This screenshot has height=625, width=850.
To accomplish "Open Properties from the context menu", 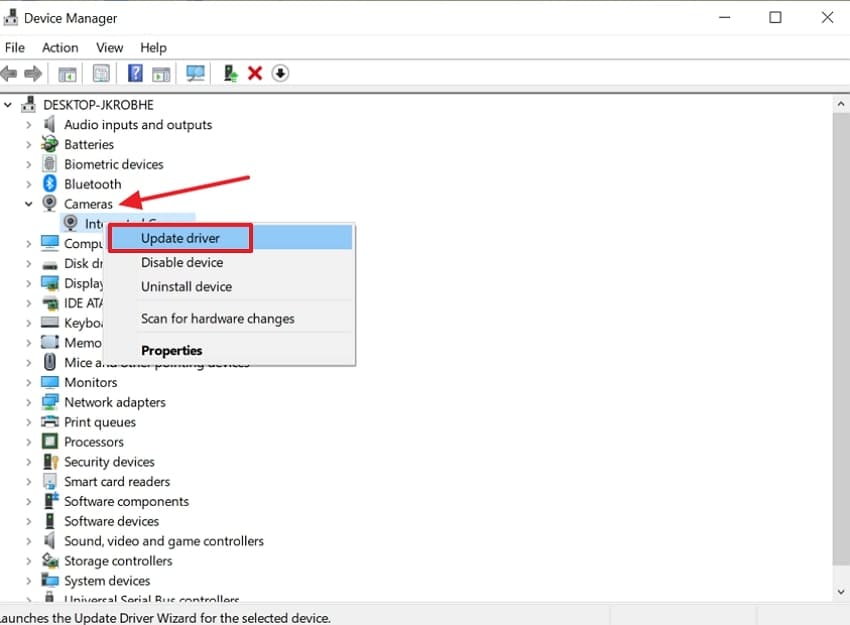I will (x=230, y=350).
